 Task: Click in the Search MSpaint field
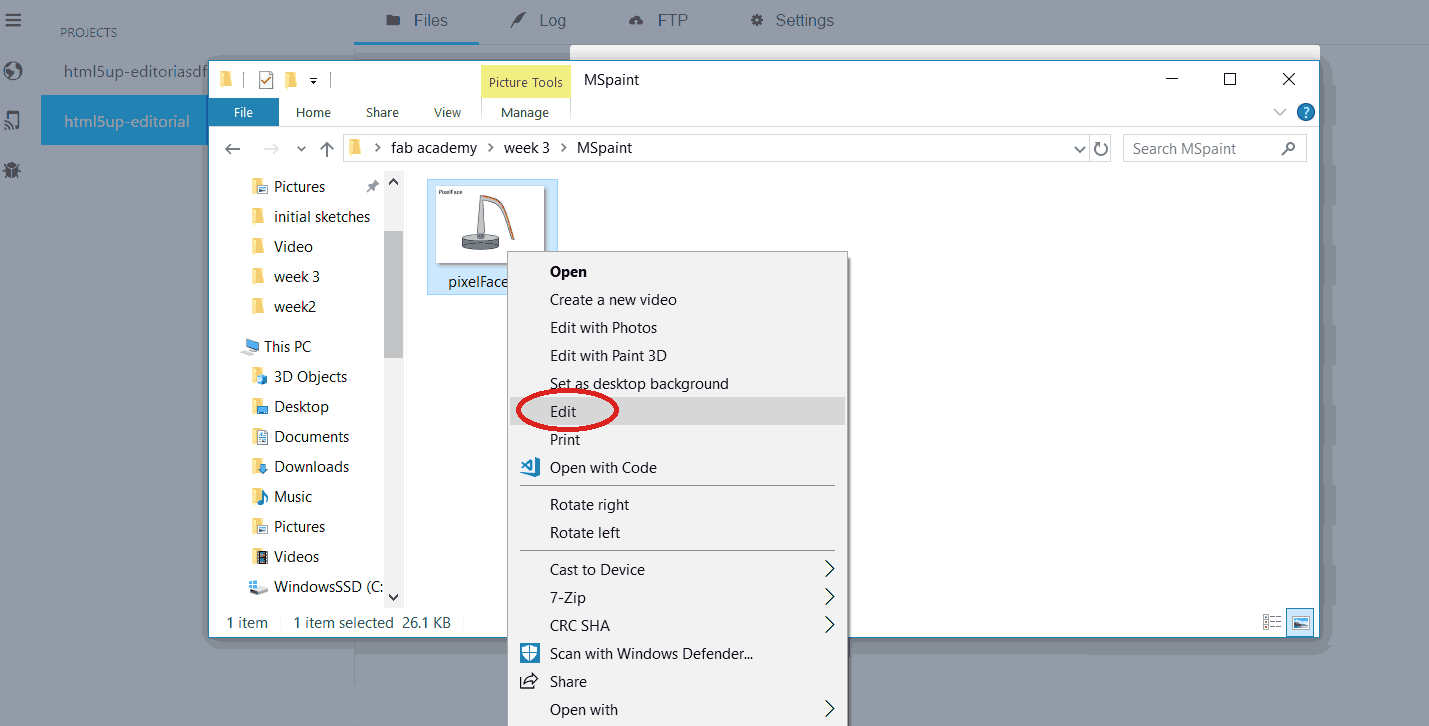click(1214, 149)
